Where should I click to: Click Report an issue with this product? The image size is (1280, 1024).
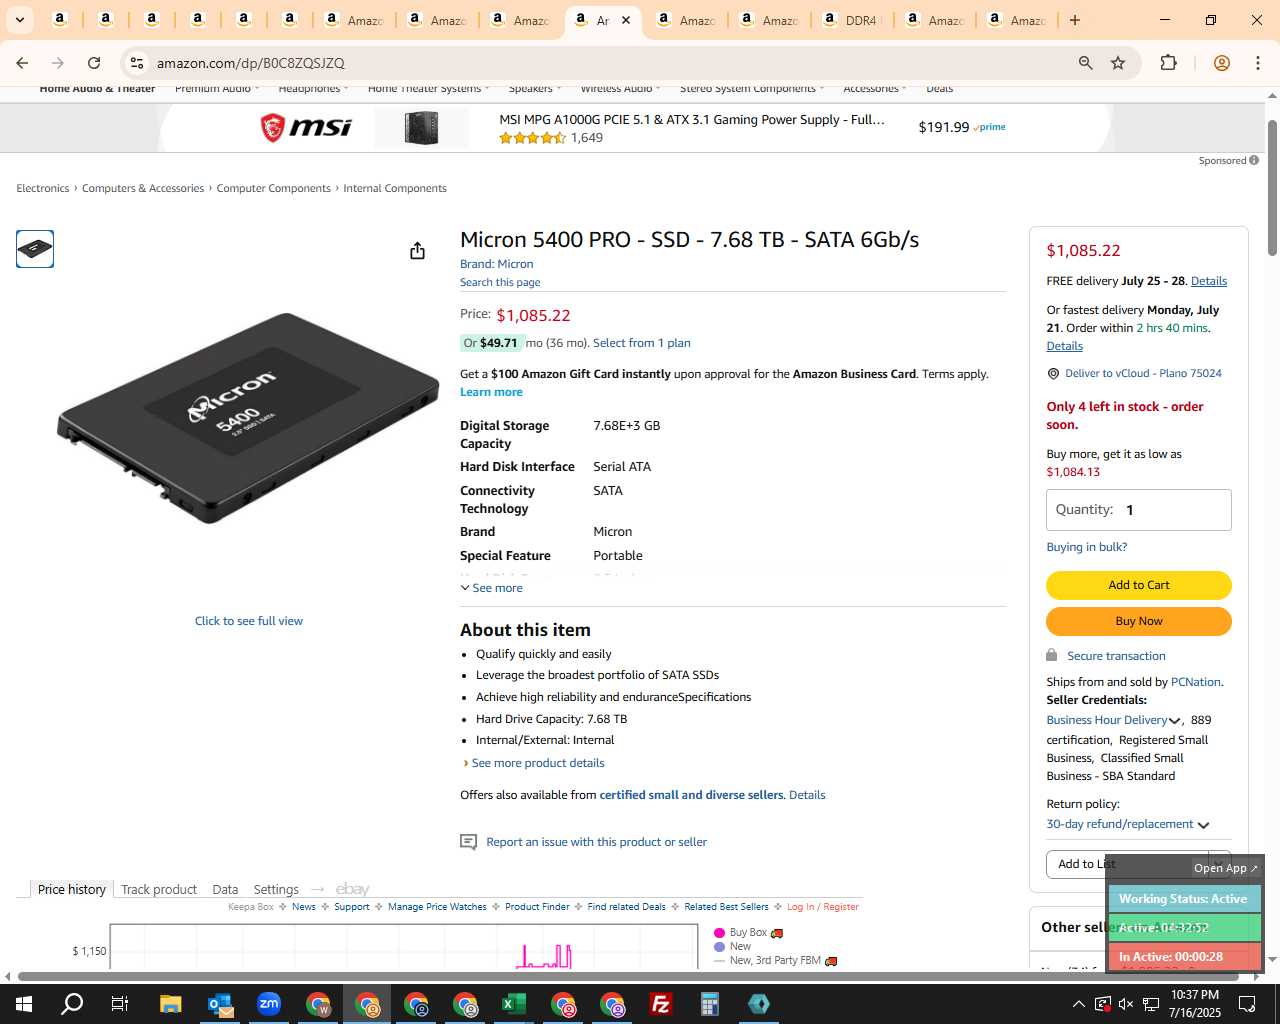point(596,842)
